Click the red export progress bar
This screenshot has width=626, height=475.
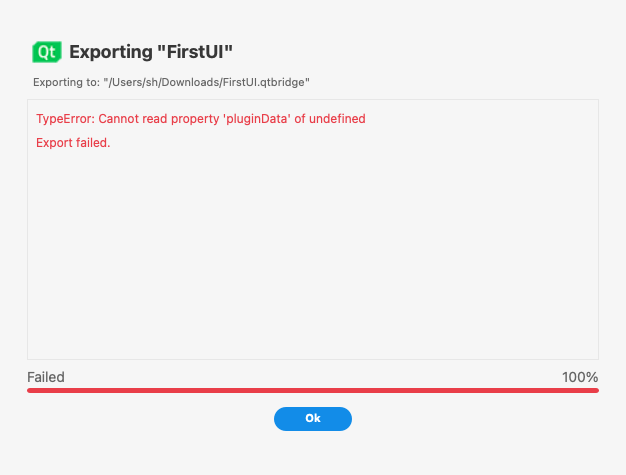pos(312,390)
